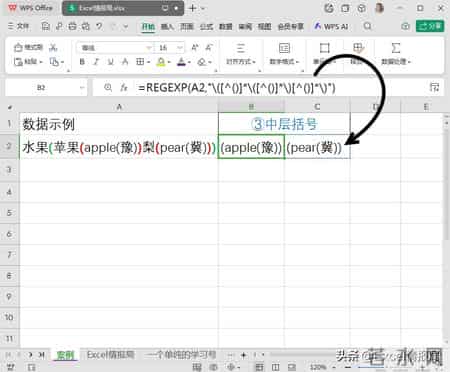This screenshot has height=372, width=450.
Task: Apply the font color swatch
Action: 181,62
